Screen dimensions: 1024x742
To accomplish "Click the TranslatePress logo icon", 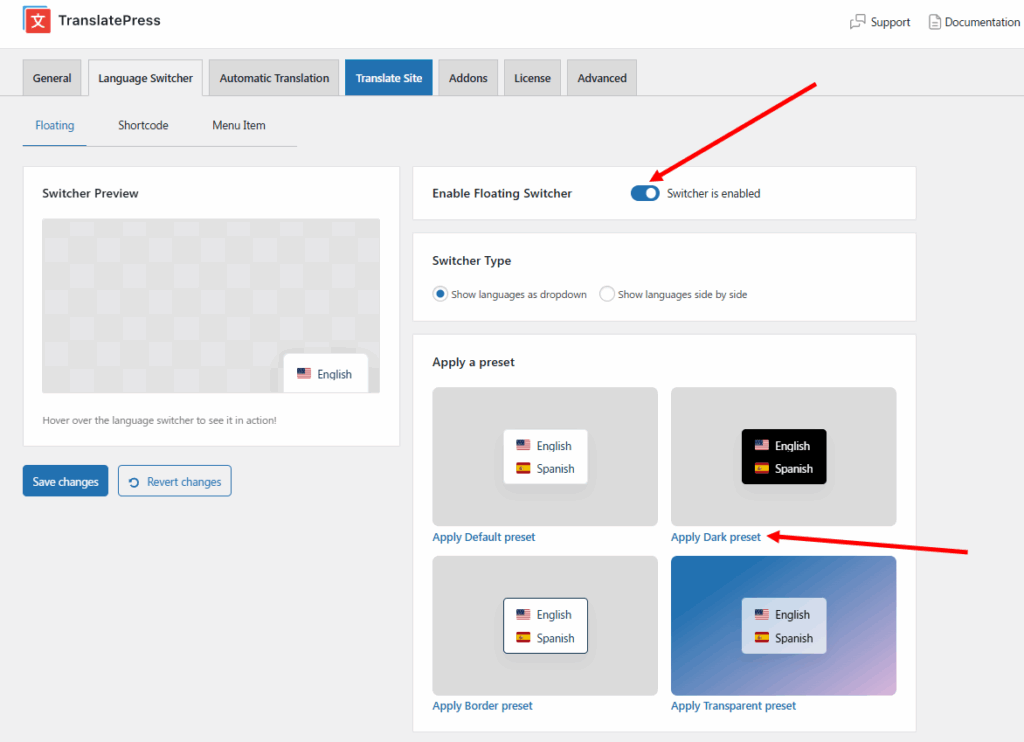I will click(x=37, y=20).
